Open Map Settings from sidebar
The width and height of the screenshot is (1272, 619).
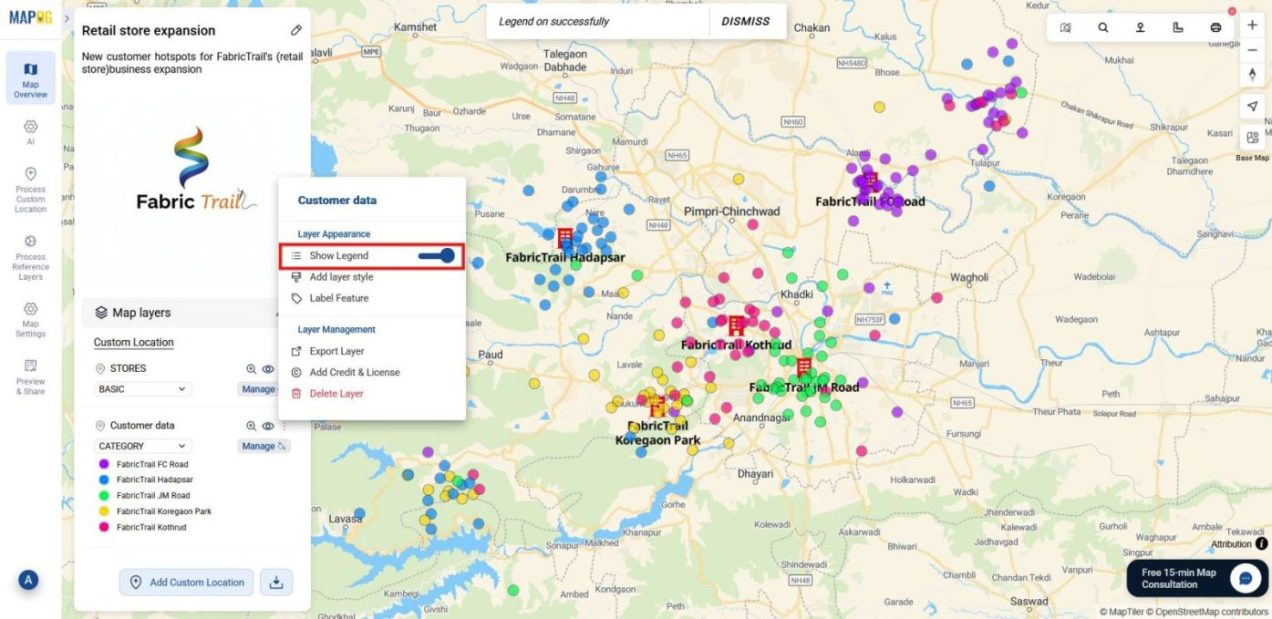point(30,315)
